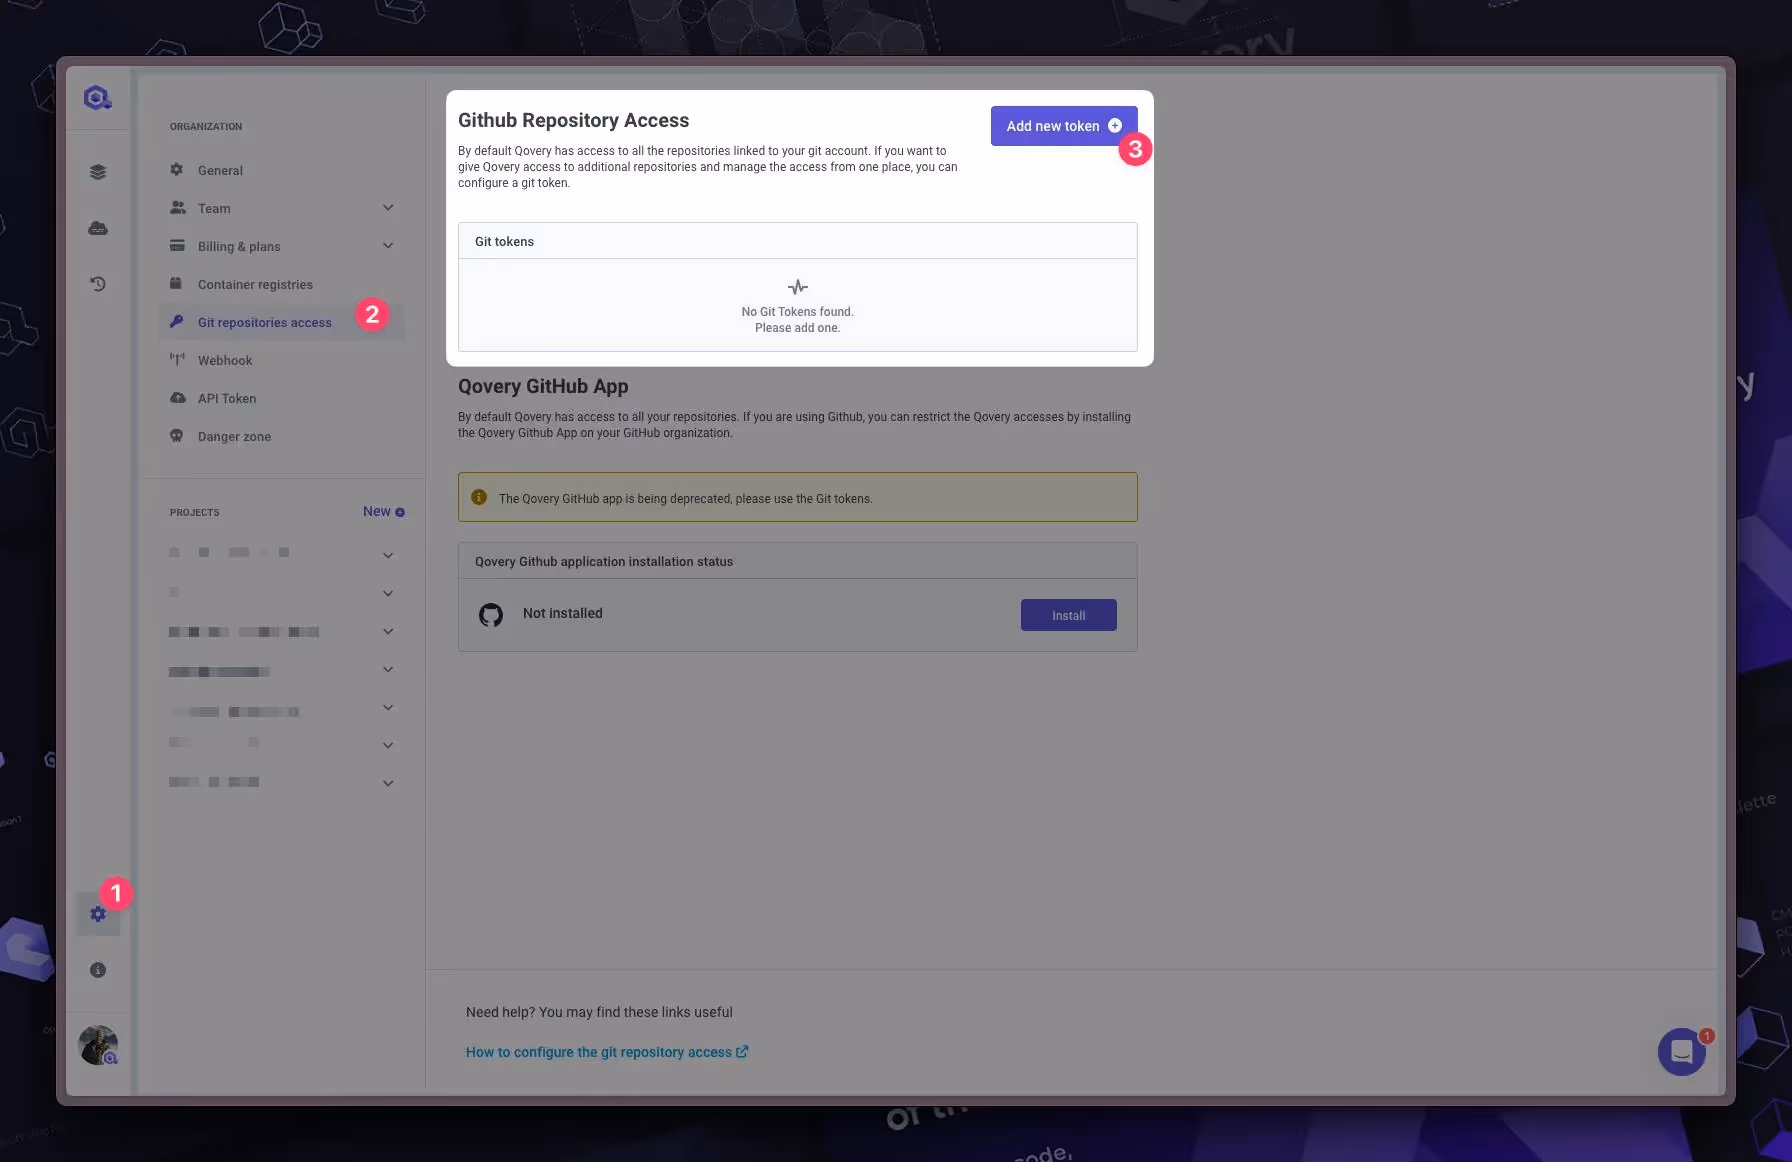Click the GitHub octocat icon beside Not installed

(491, 615)
